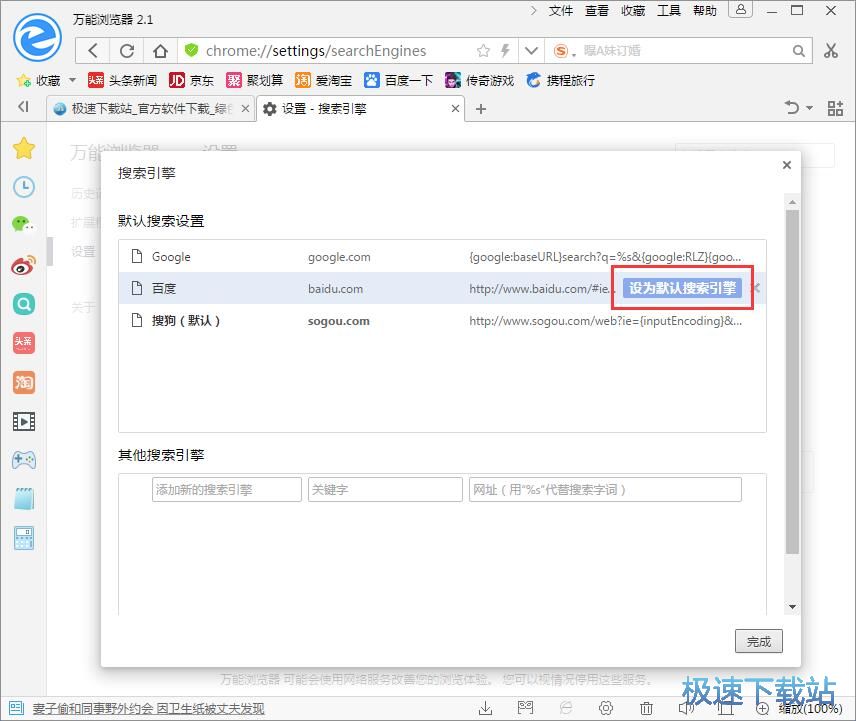Screen dimensions: 856x721
Task: Open 爱淘宝 bookmark
Action: (323, 81)
